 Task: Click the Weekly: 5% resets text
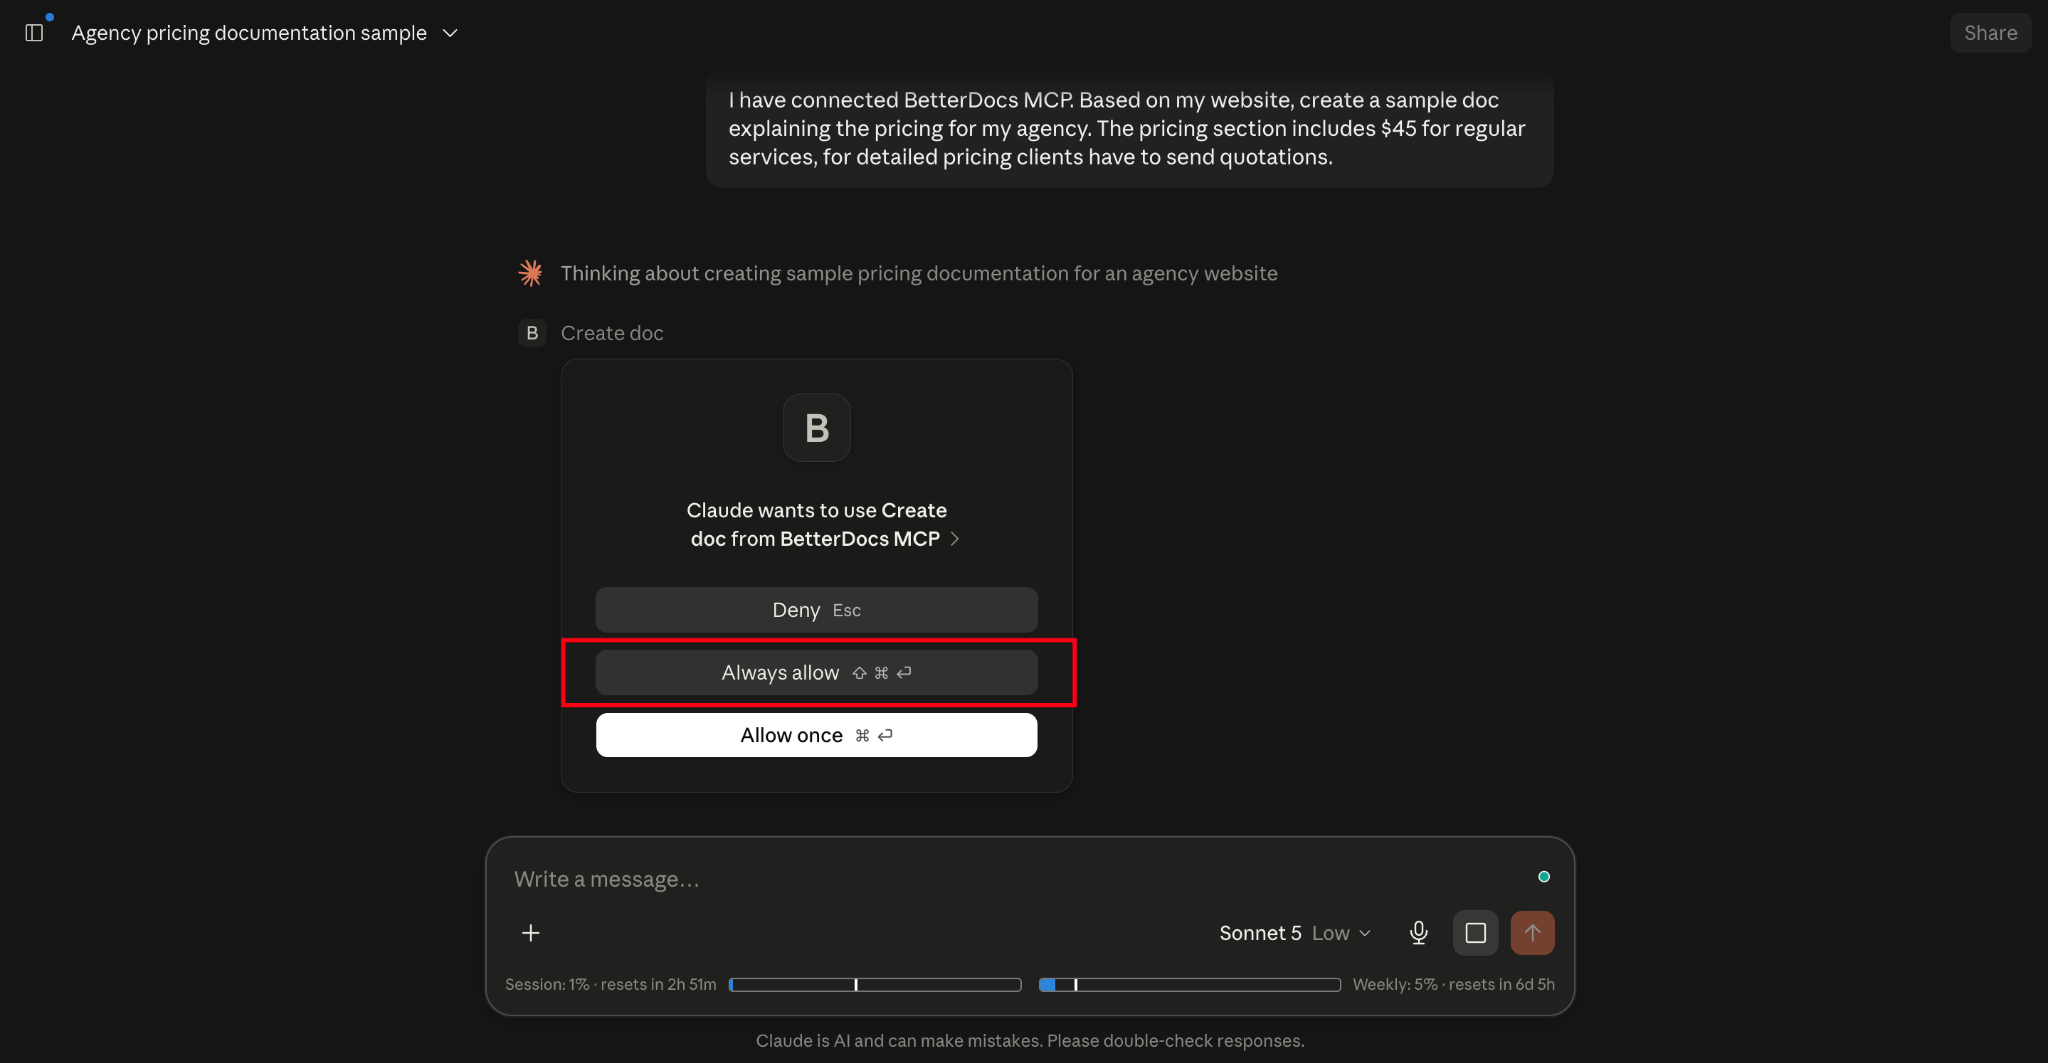(1454, 985)
